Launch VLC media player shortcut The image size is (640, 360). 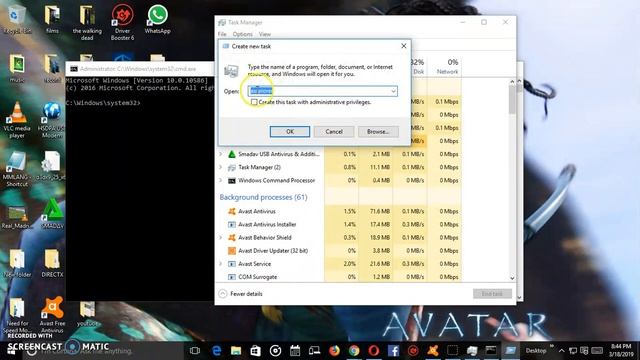click(17, 120)
